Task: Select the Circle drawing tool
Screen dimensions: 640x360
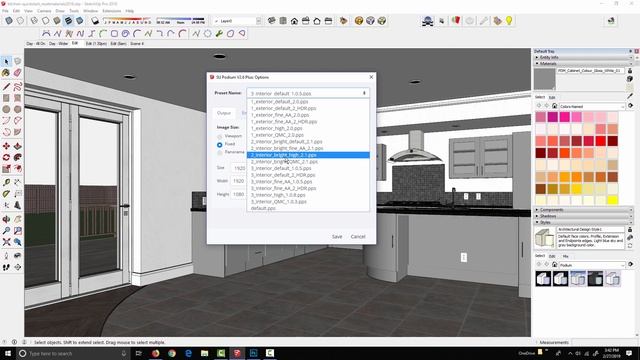Action: [6, 109]
